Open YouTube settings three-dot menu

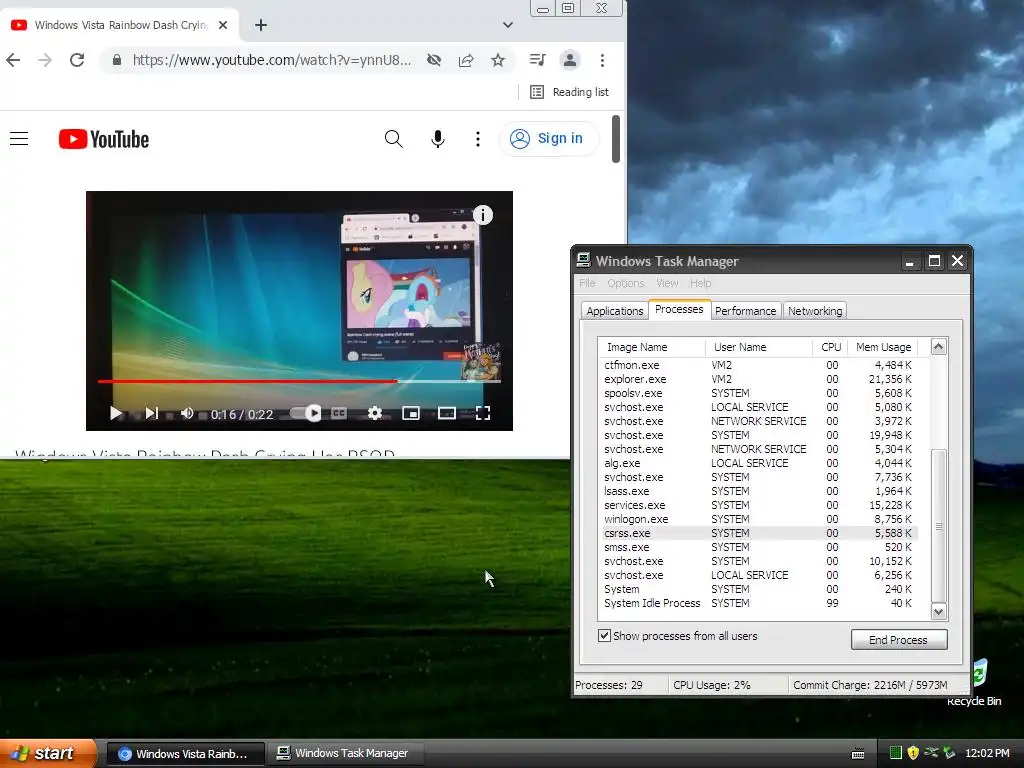pos(478,138)
